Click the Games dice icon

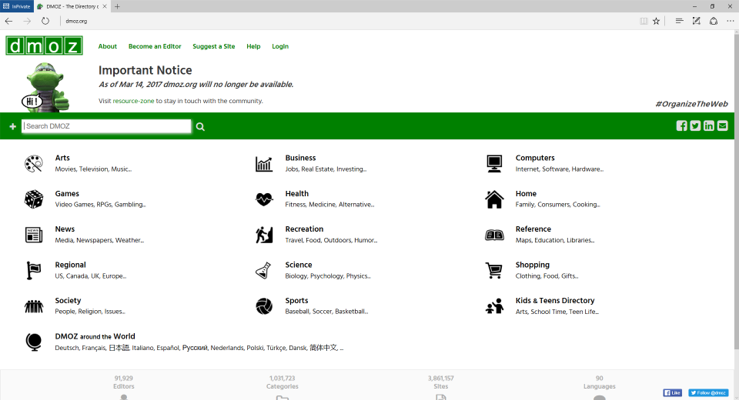(33, 199)
